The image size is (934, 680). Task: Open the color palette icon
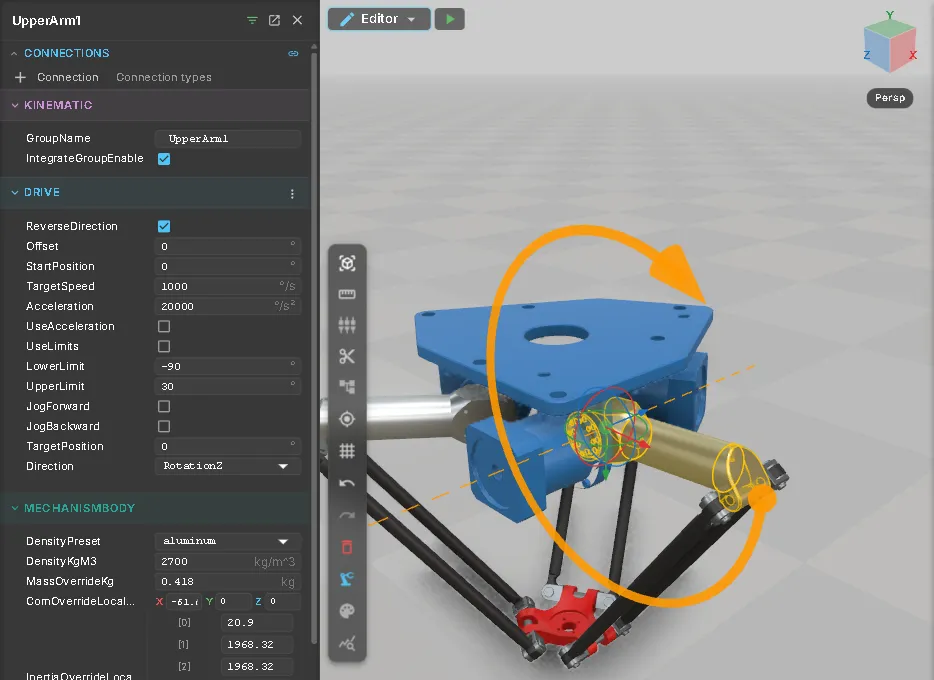click(x=347, y=610)
